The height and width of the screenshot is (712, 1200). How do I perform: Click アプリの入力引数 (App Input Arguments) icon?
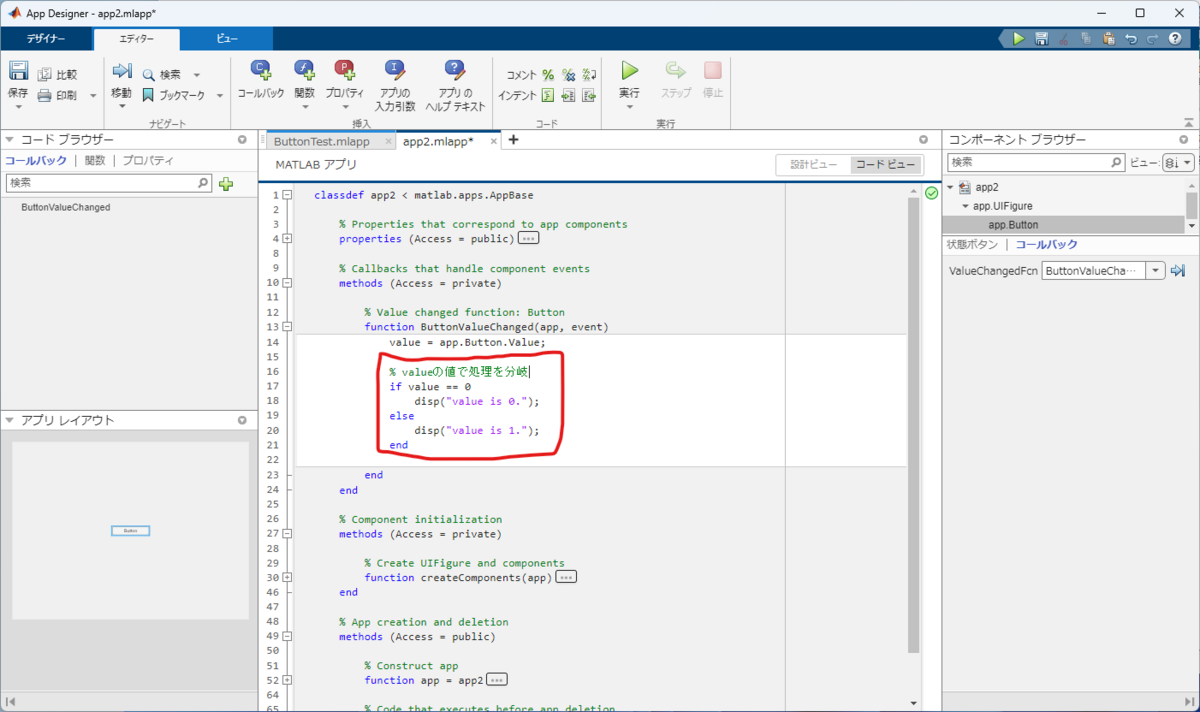395,69
